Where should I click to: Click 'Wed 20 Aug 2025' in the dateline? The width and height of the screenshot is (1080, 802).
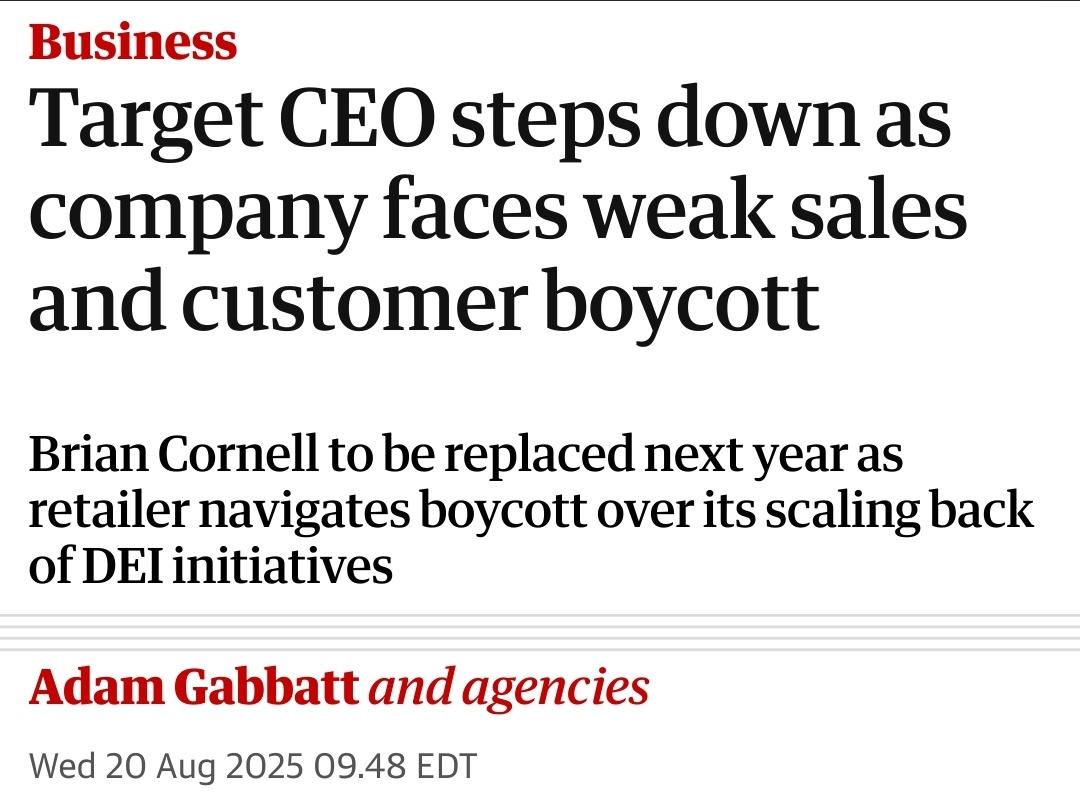[166, 765]
